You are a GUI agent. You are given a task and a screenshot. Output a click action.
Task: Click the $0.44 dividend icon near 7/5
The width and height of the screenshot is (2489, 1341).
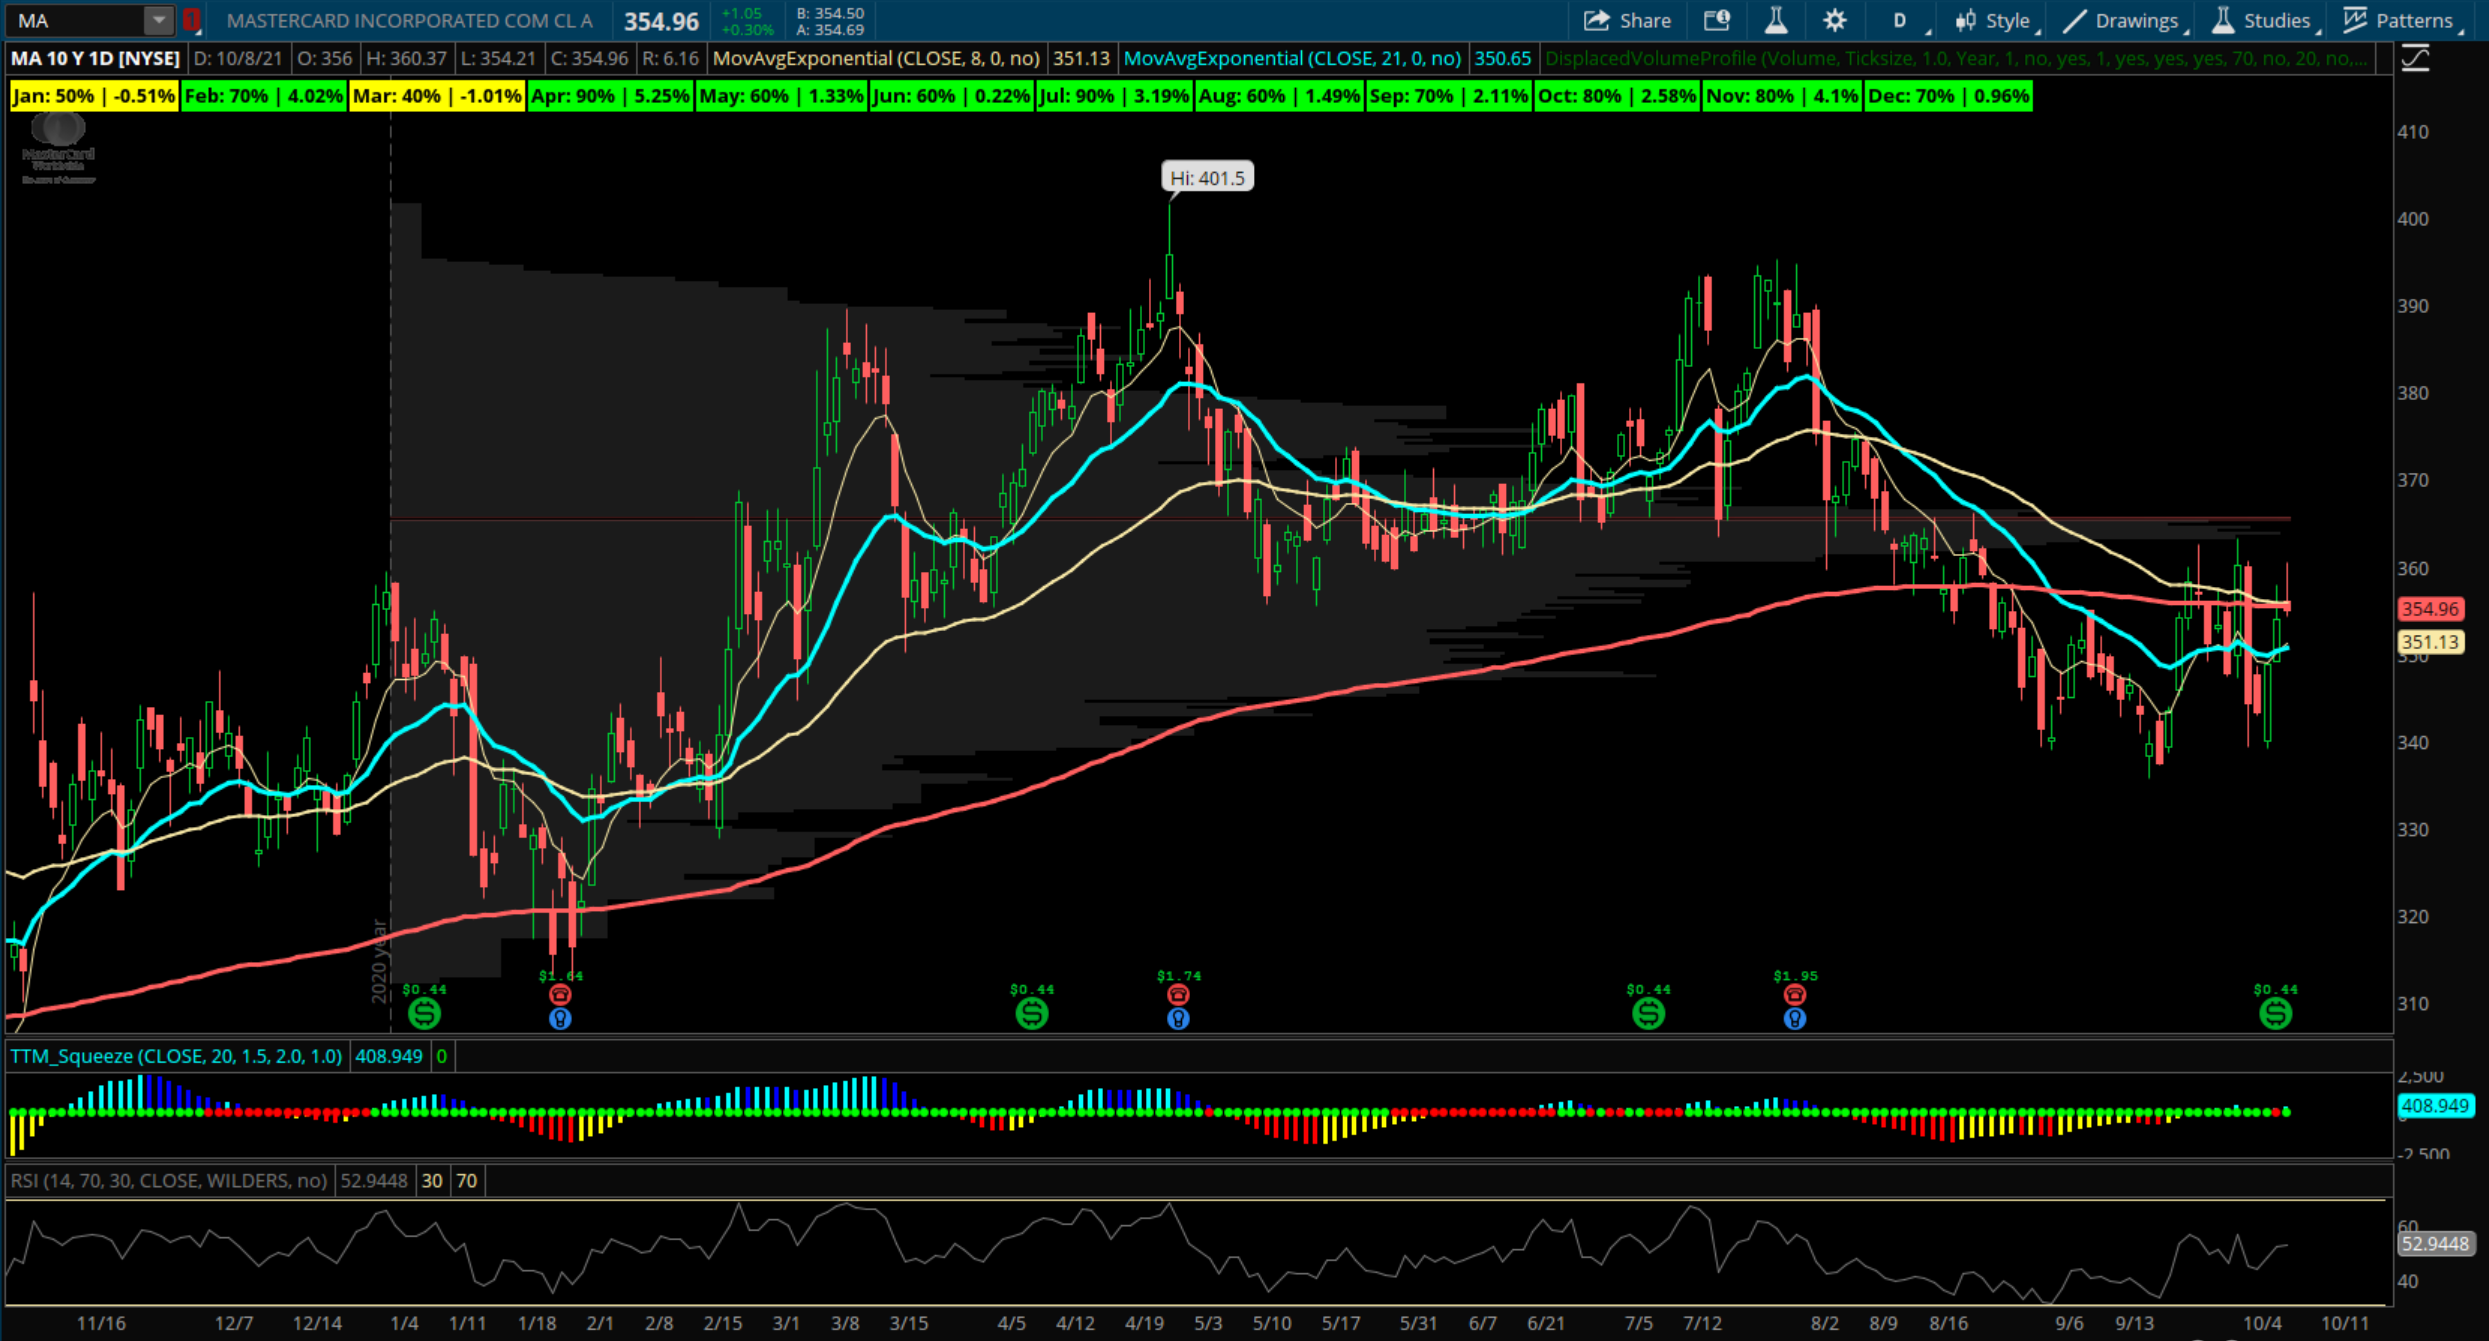point(1648,1013)
